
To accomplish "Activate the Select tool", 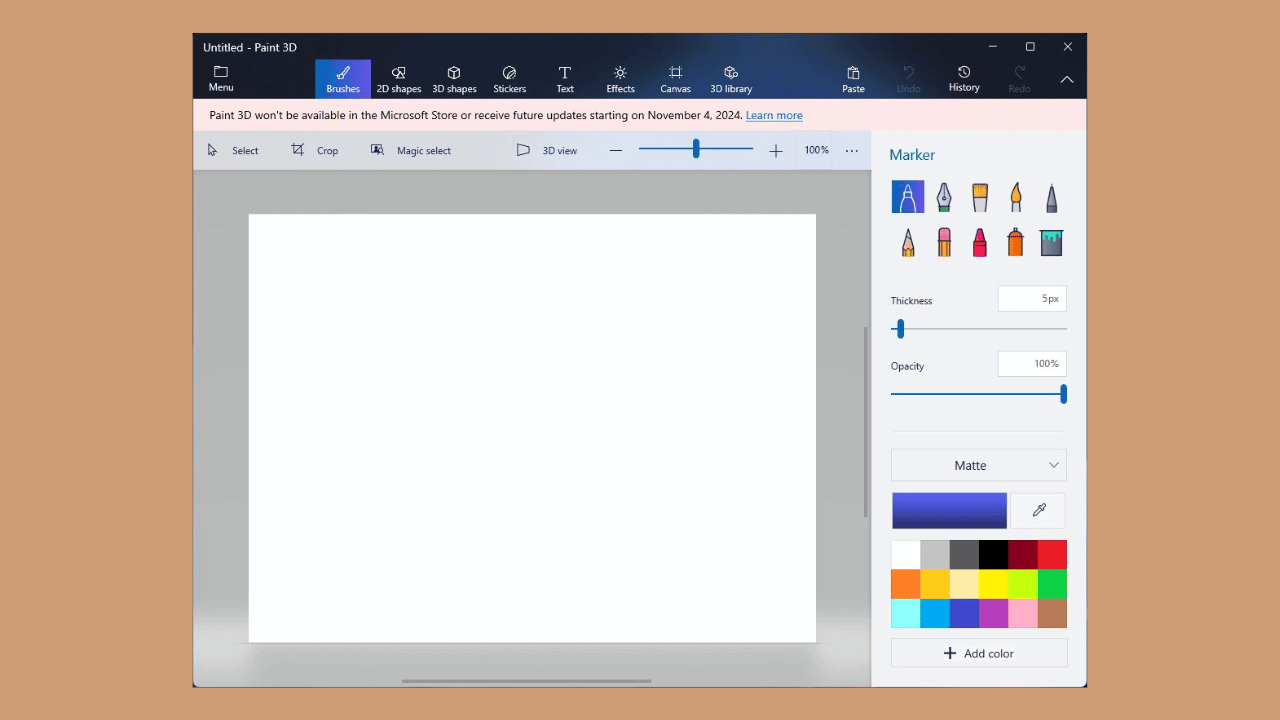I will click(x=233, y=150).
